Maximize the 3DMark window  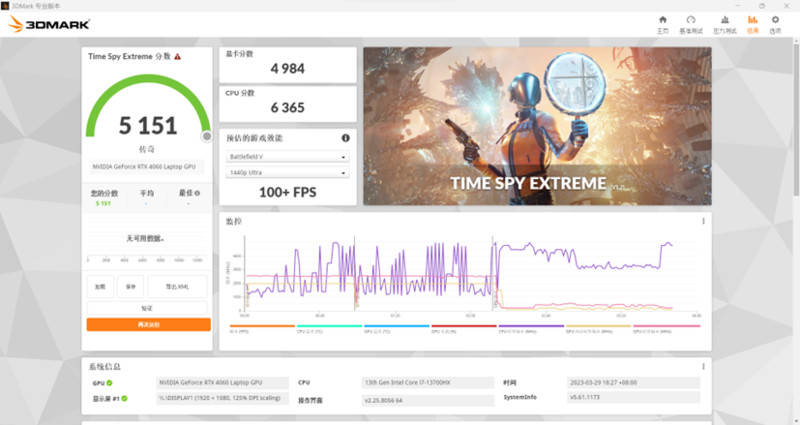point(762,6)
